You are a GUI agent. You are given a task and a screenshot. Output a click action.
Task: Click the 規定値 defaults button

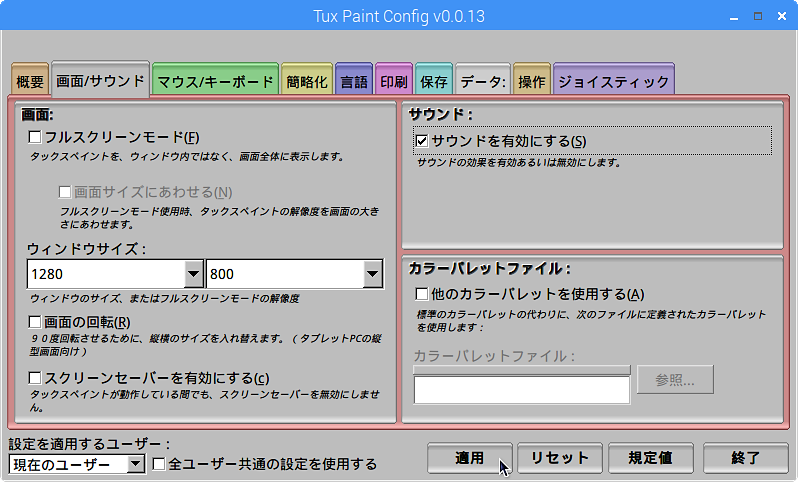pos(650,458)
